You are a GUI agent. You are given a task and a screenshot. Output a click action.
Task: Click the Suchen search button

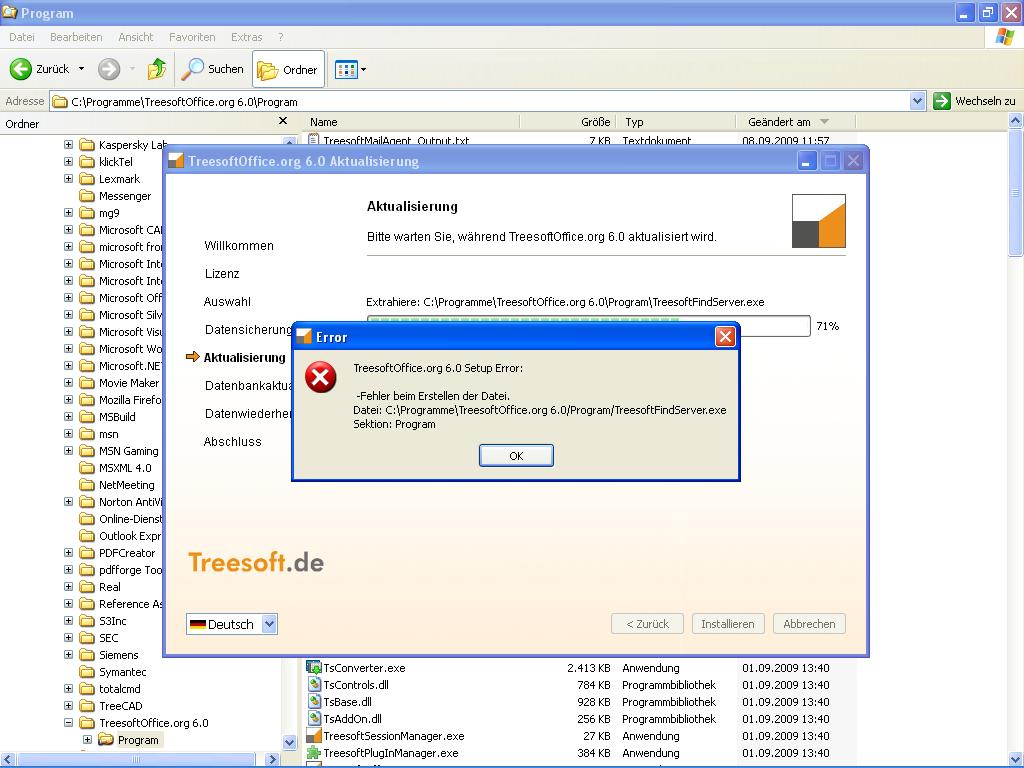click(212, 69)
